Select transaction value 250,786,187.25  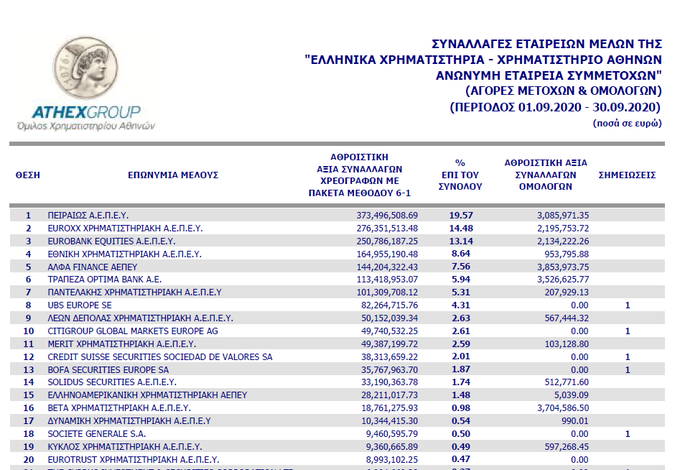pyautogui.click(x=387, y=242)
